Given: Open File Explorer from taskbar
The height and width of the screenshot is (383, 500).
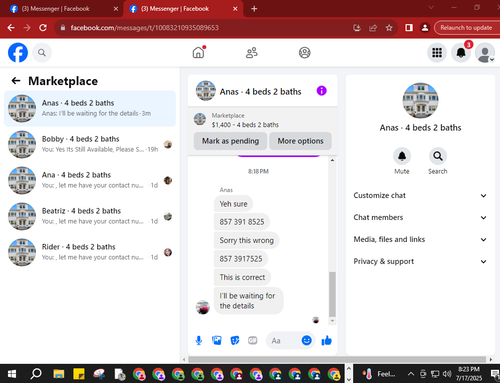Looking at the screenshot, I should coord(59,374).
